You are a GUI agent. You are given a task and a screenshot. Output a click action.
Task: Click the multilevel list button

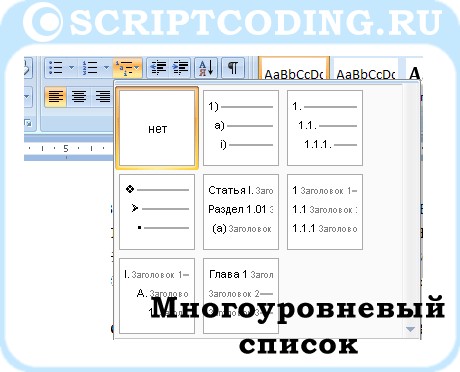click(128, 68)
